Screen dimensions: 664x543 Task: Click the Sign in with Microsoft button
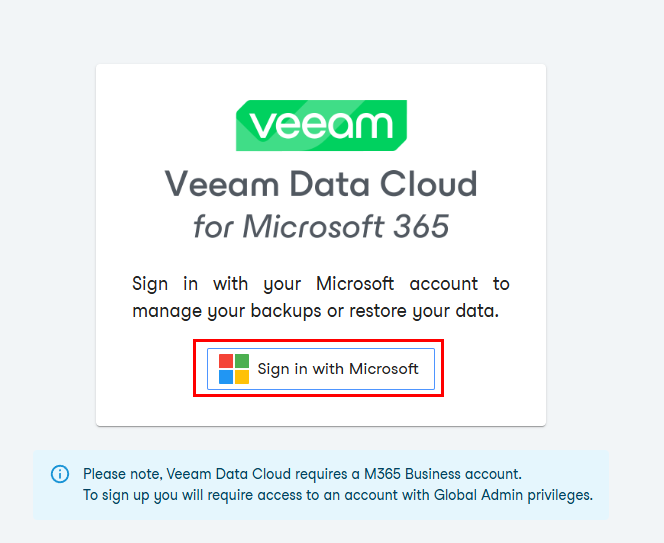click(x=321, y=368)
